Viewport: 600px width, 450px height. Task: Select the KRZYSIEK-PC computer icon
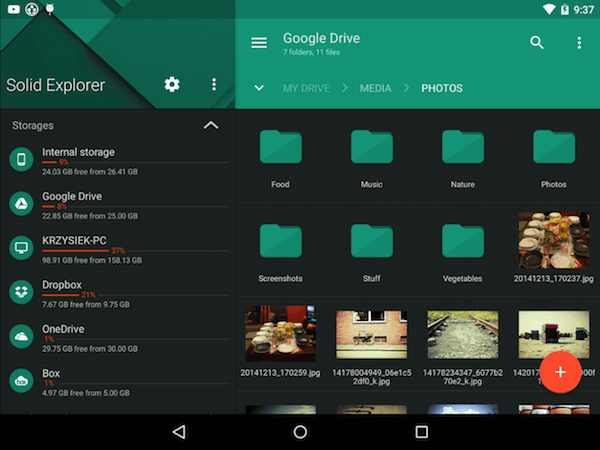coord(21,248)
